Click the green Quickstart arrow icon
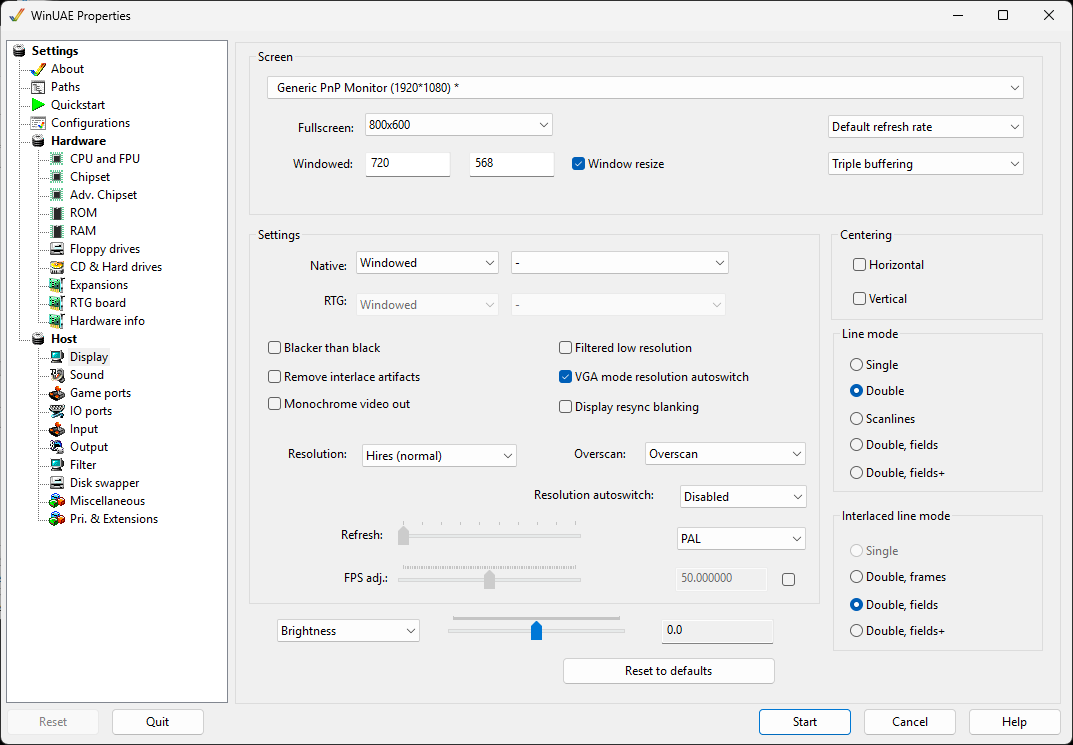The width and height of the screenshot is (1073, 745). pos(38,105)
